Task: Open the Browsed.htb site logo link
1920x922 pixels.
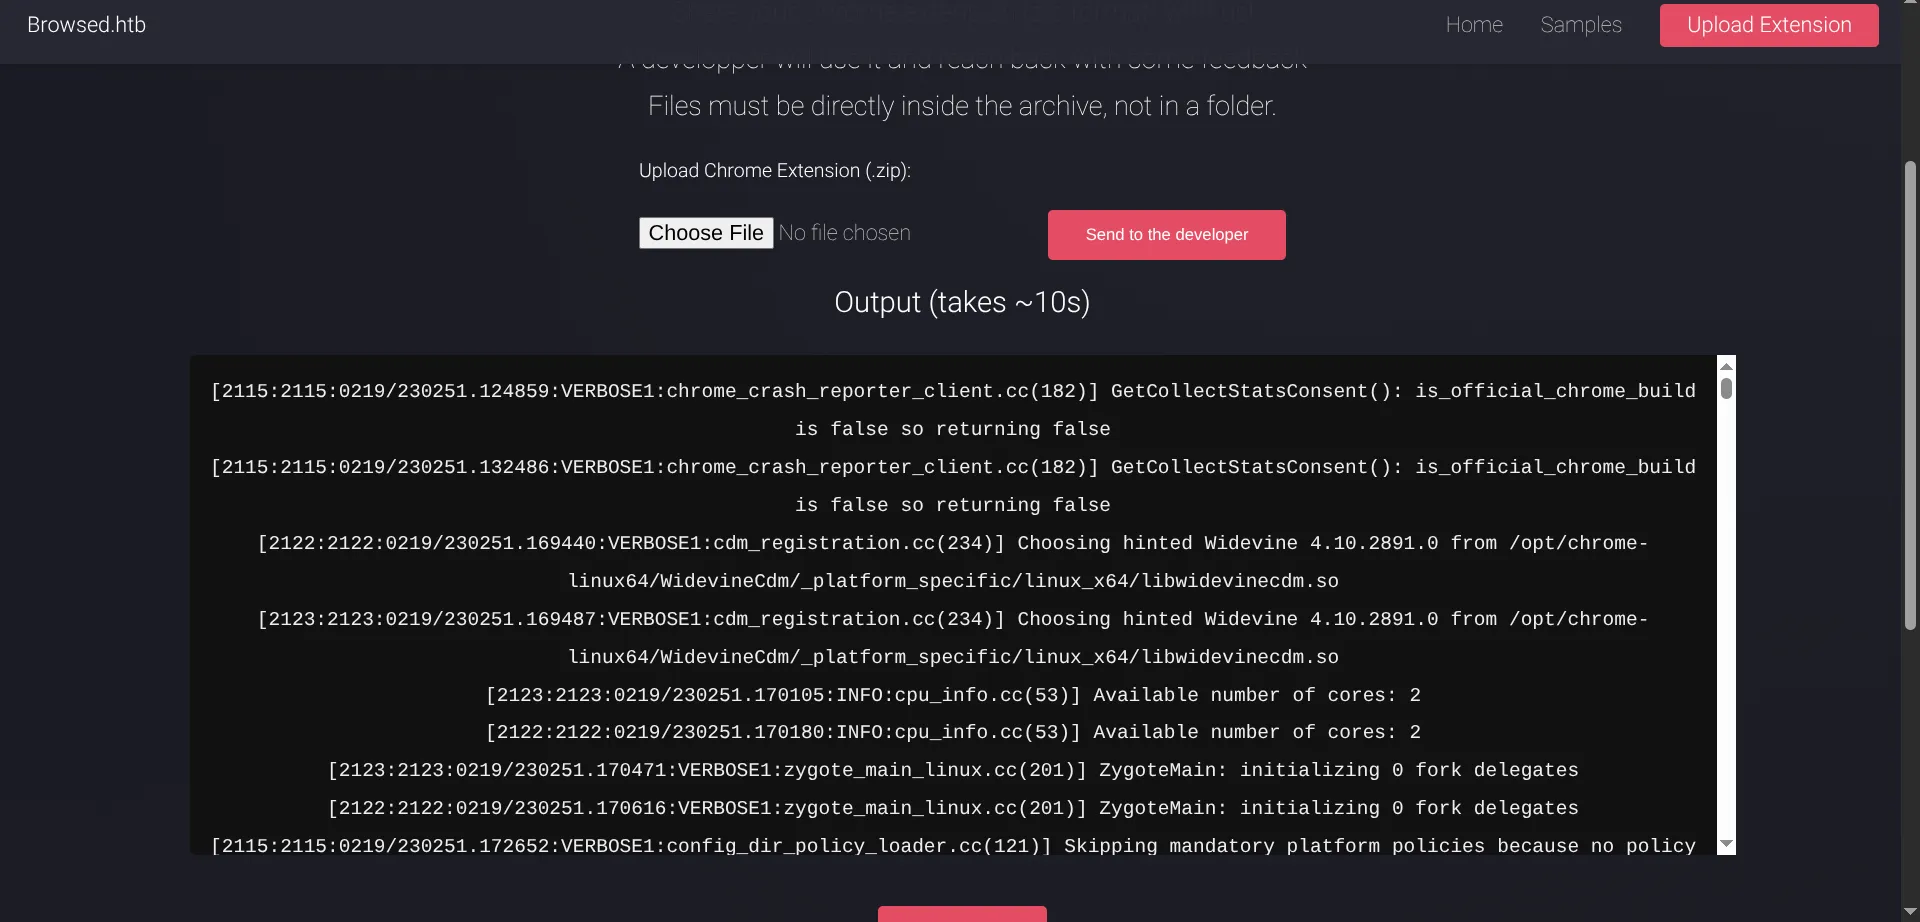Action: (x=86, y=25)
